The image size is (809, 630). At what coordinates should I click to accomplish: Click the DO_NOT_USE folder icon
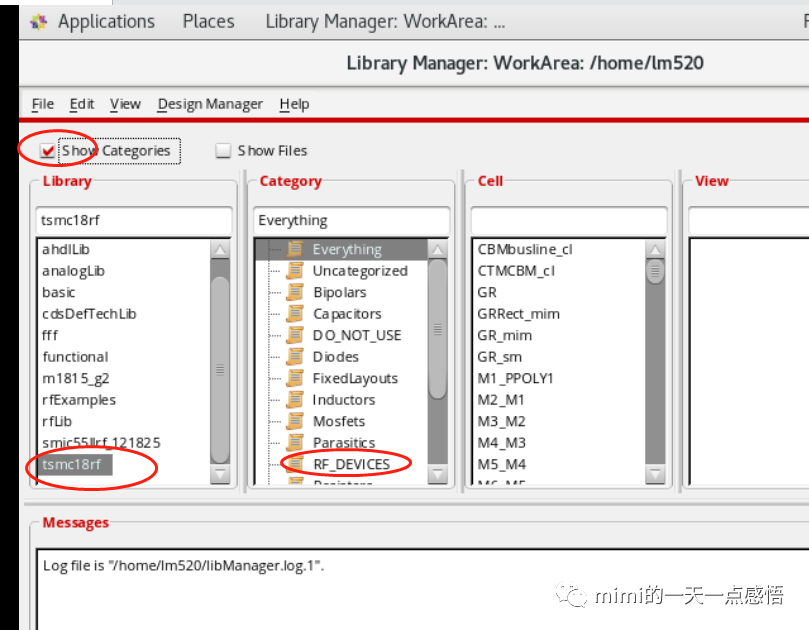coord(295,335)
